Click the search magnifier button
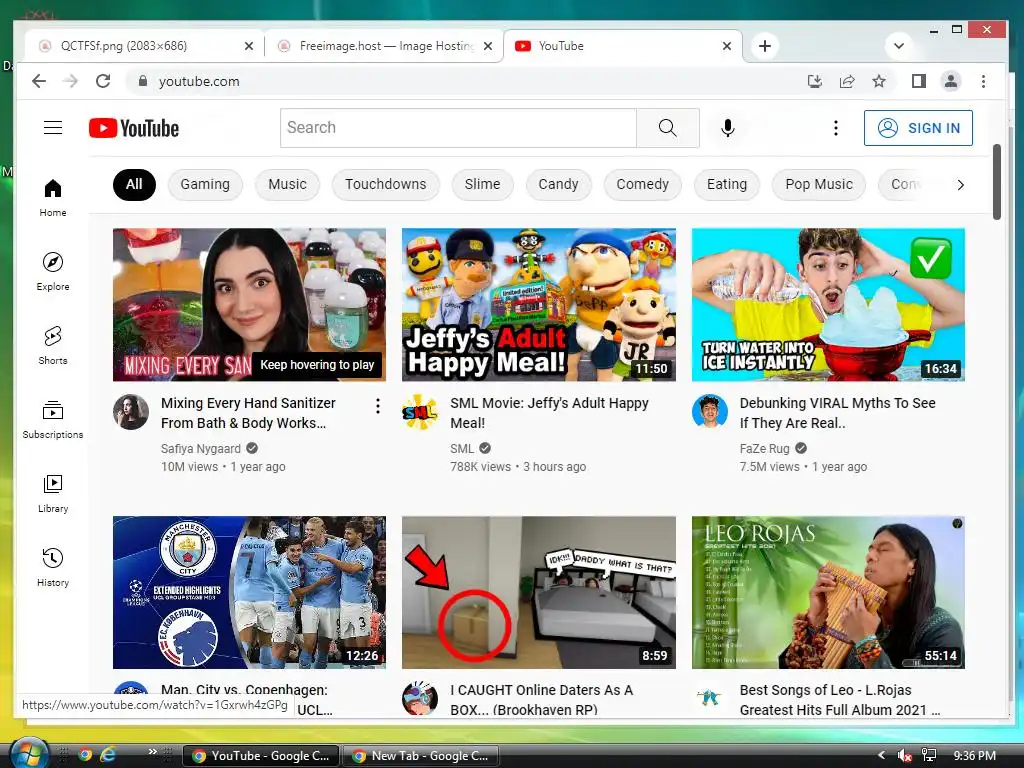The width and height of the screenshot is (1024, 768). click(667, 127)
